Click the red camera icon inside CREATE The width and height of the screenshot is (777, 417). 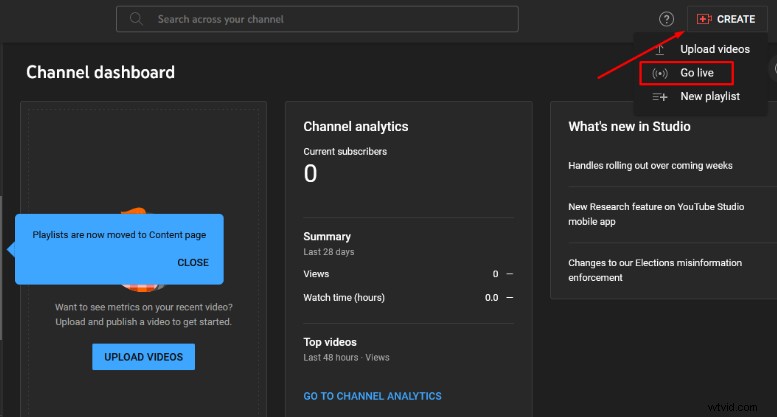coord(704,19)
